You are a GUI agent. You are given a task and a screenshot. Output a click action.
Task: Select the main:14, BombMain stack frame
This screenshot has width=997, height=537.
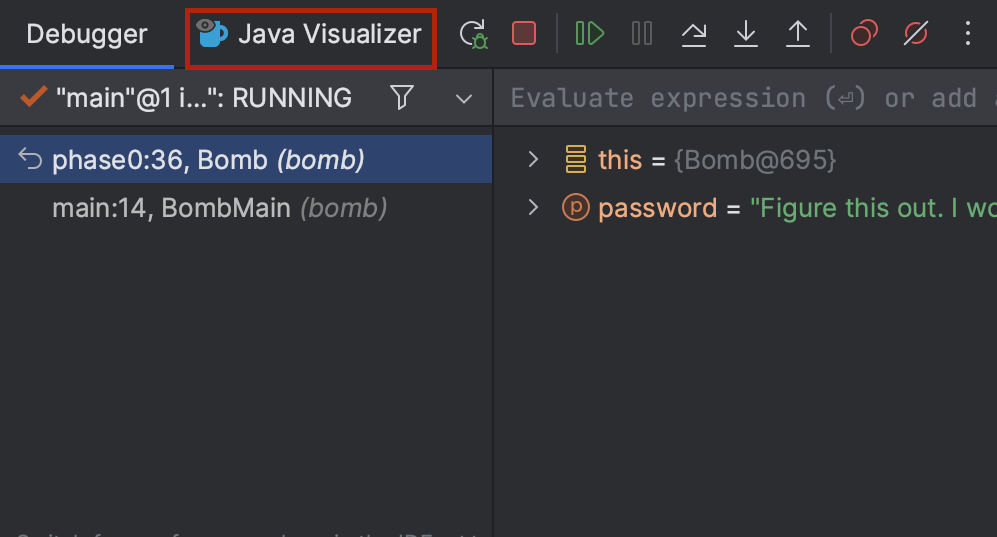(218, 208)
